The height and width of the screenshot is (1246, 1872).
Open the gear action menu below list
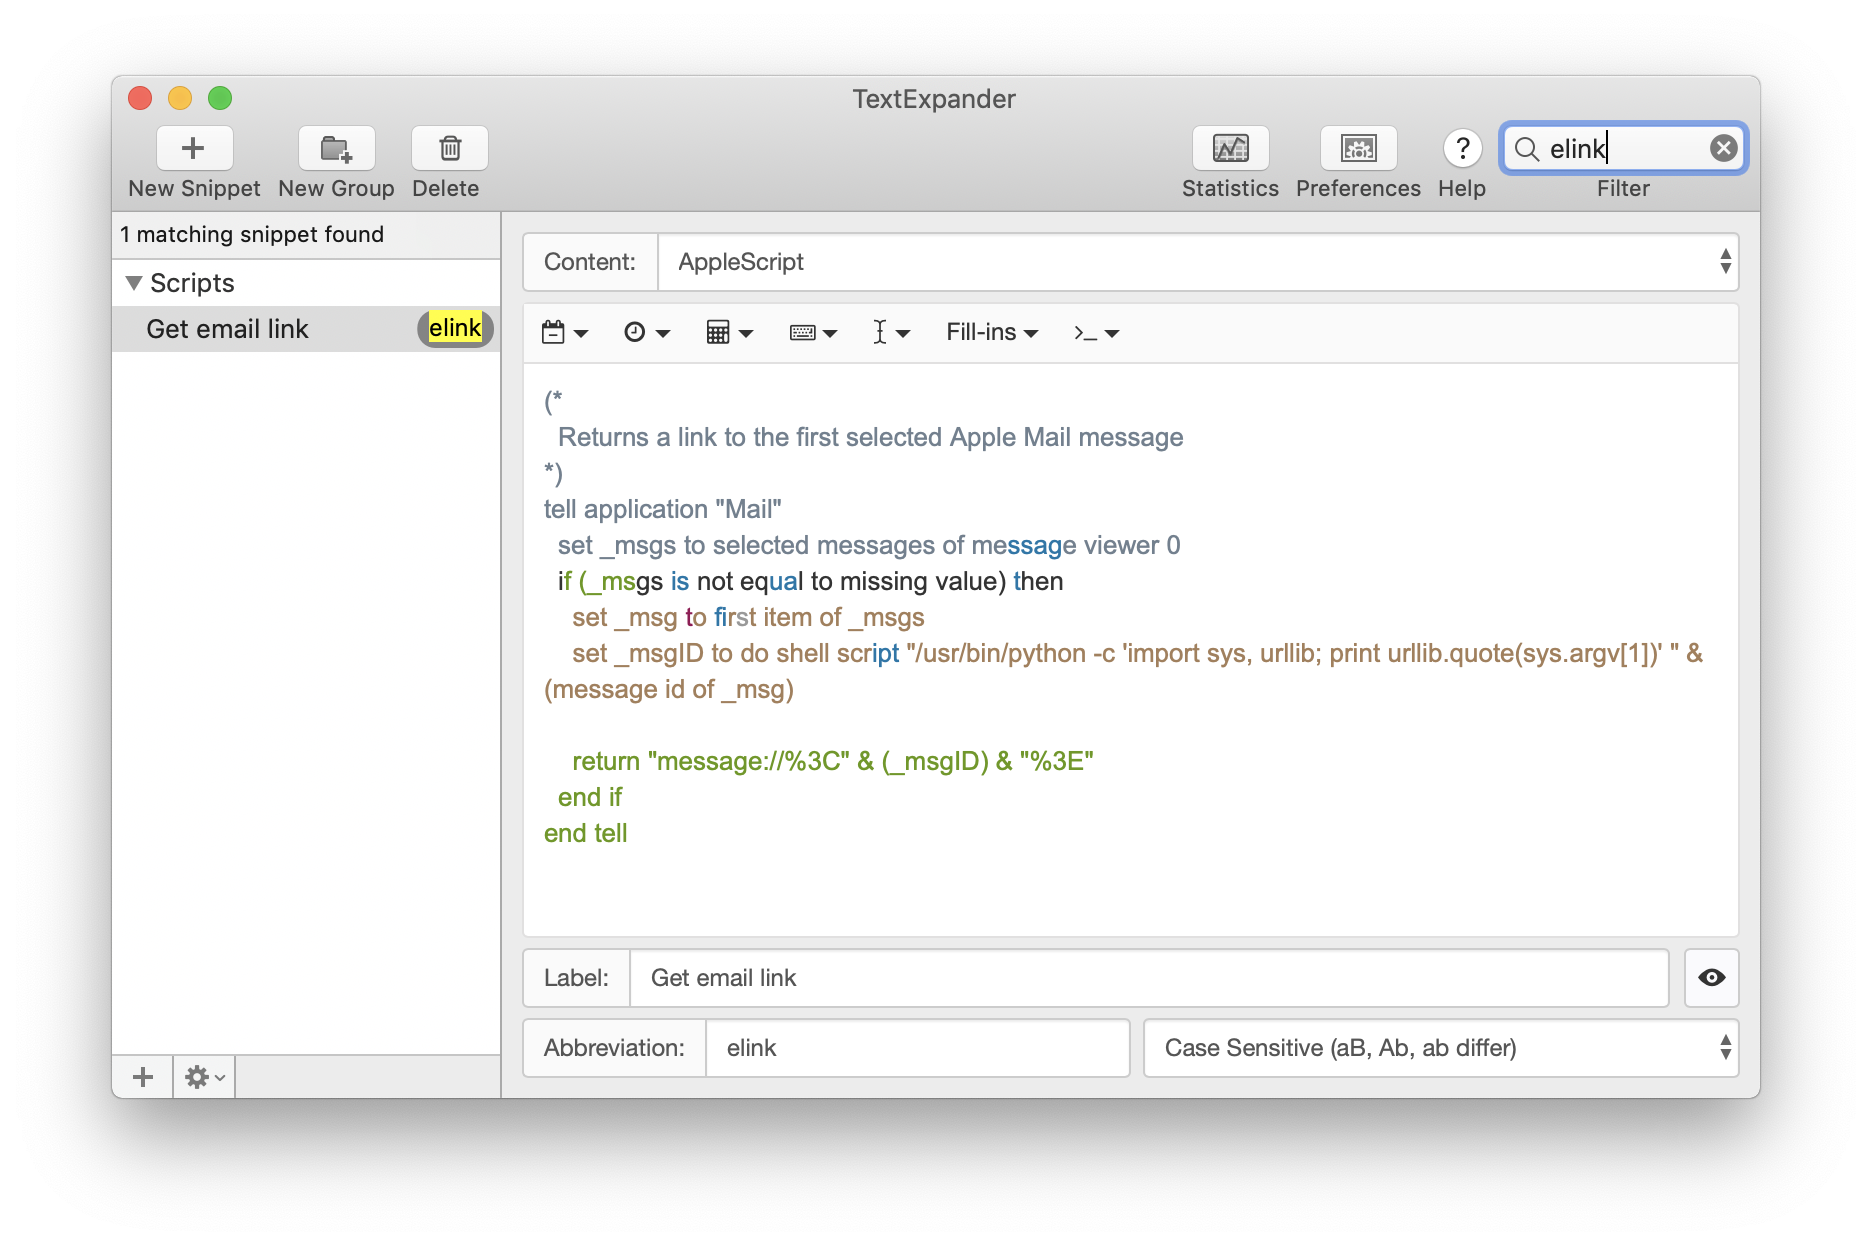click(x=205, y=1077)
